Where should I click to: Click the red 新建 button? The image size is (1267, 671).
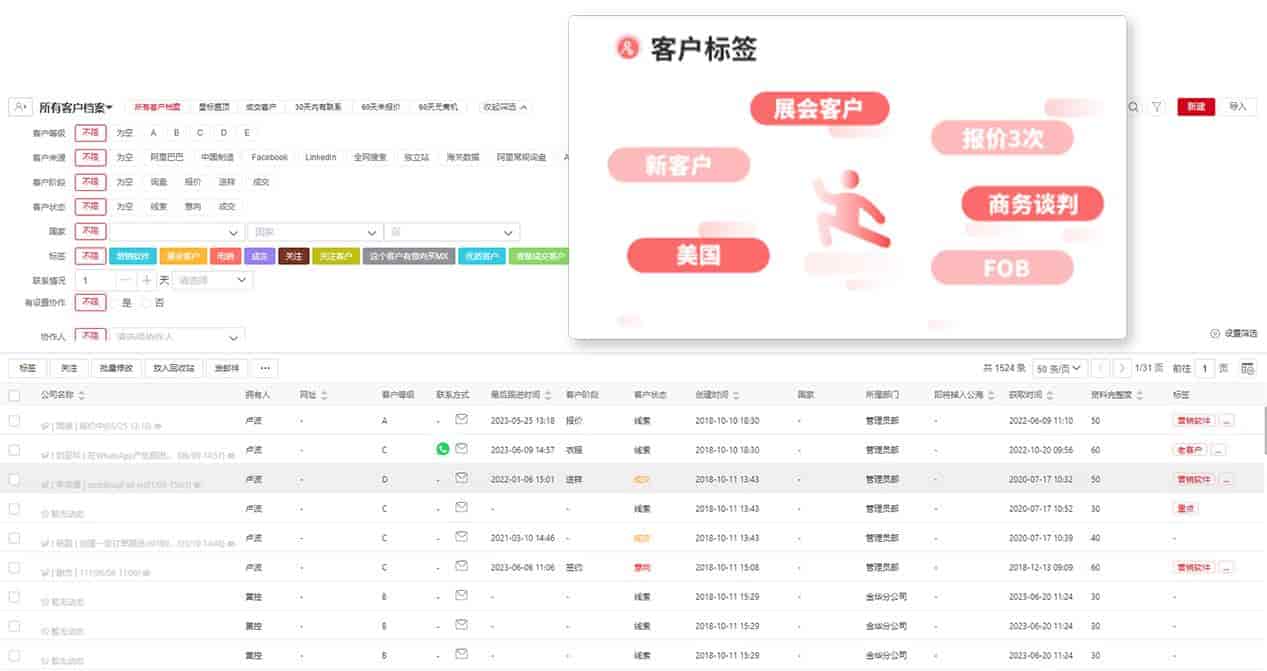(1196, 105)
